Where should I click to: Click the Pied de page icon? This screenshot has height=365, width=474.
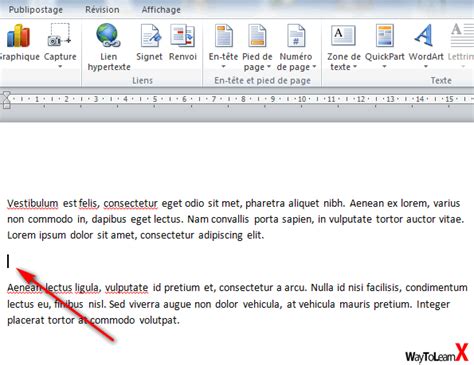[x=257, y=35]
